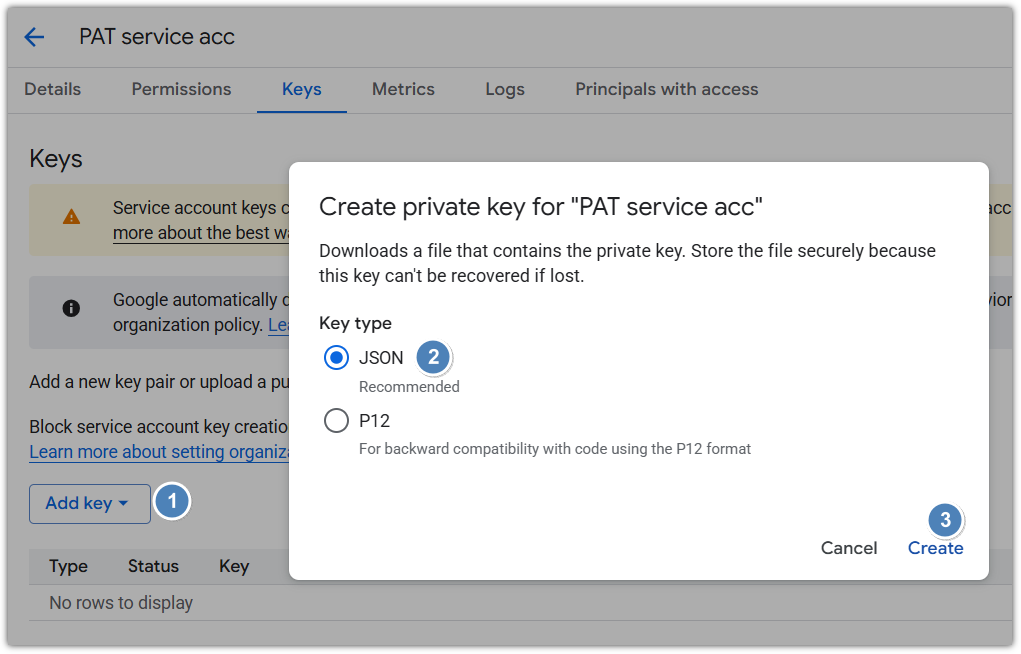Click the numbered badge 3 above Create
The width and height of the screenshot is (1021, 654).
point(945,520)
